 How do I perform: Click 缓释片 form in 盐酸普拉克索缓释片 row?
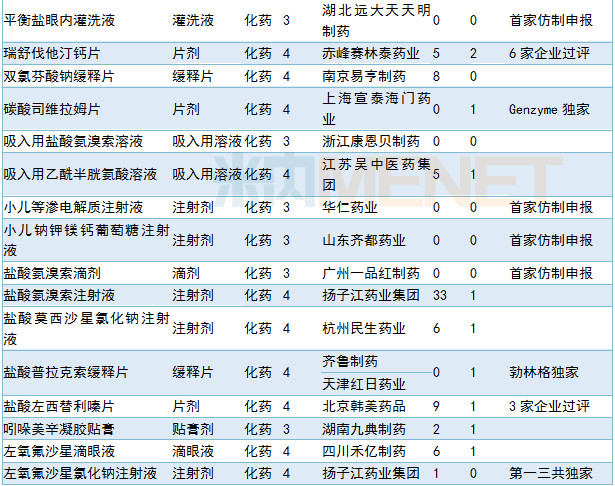coord(193,372)
